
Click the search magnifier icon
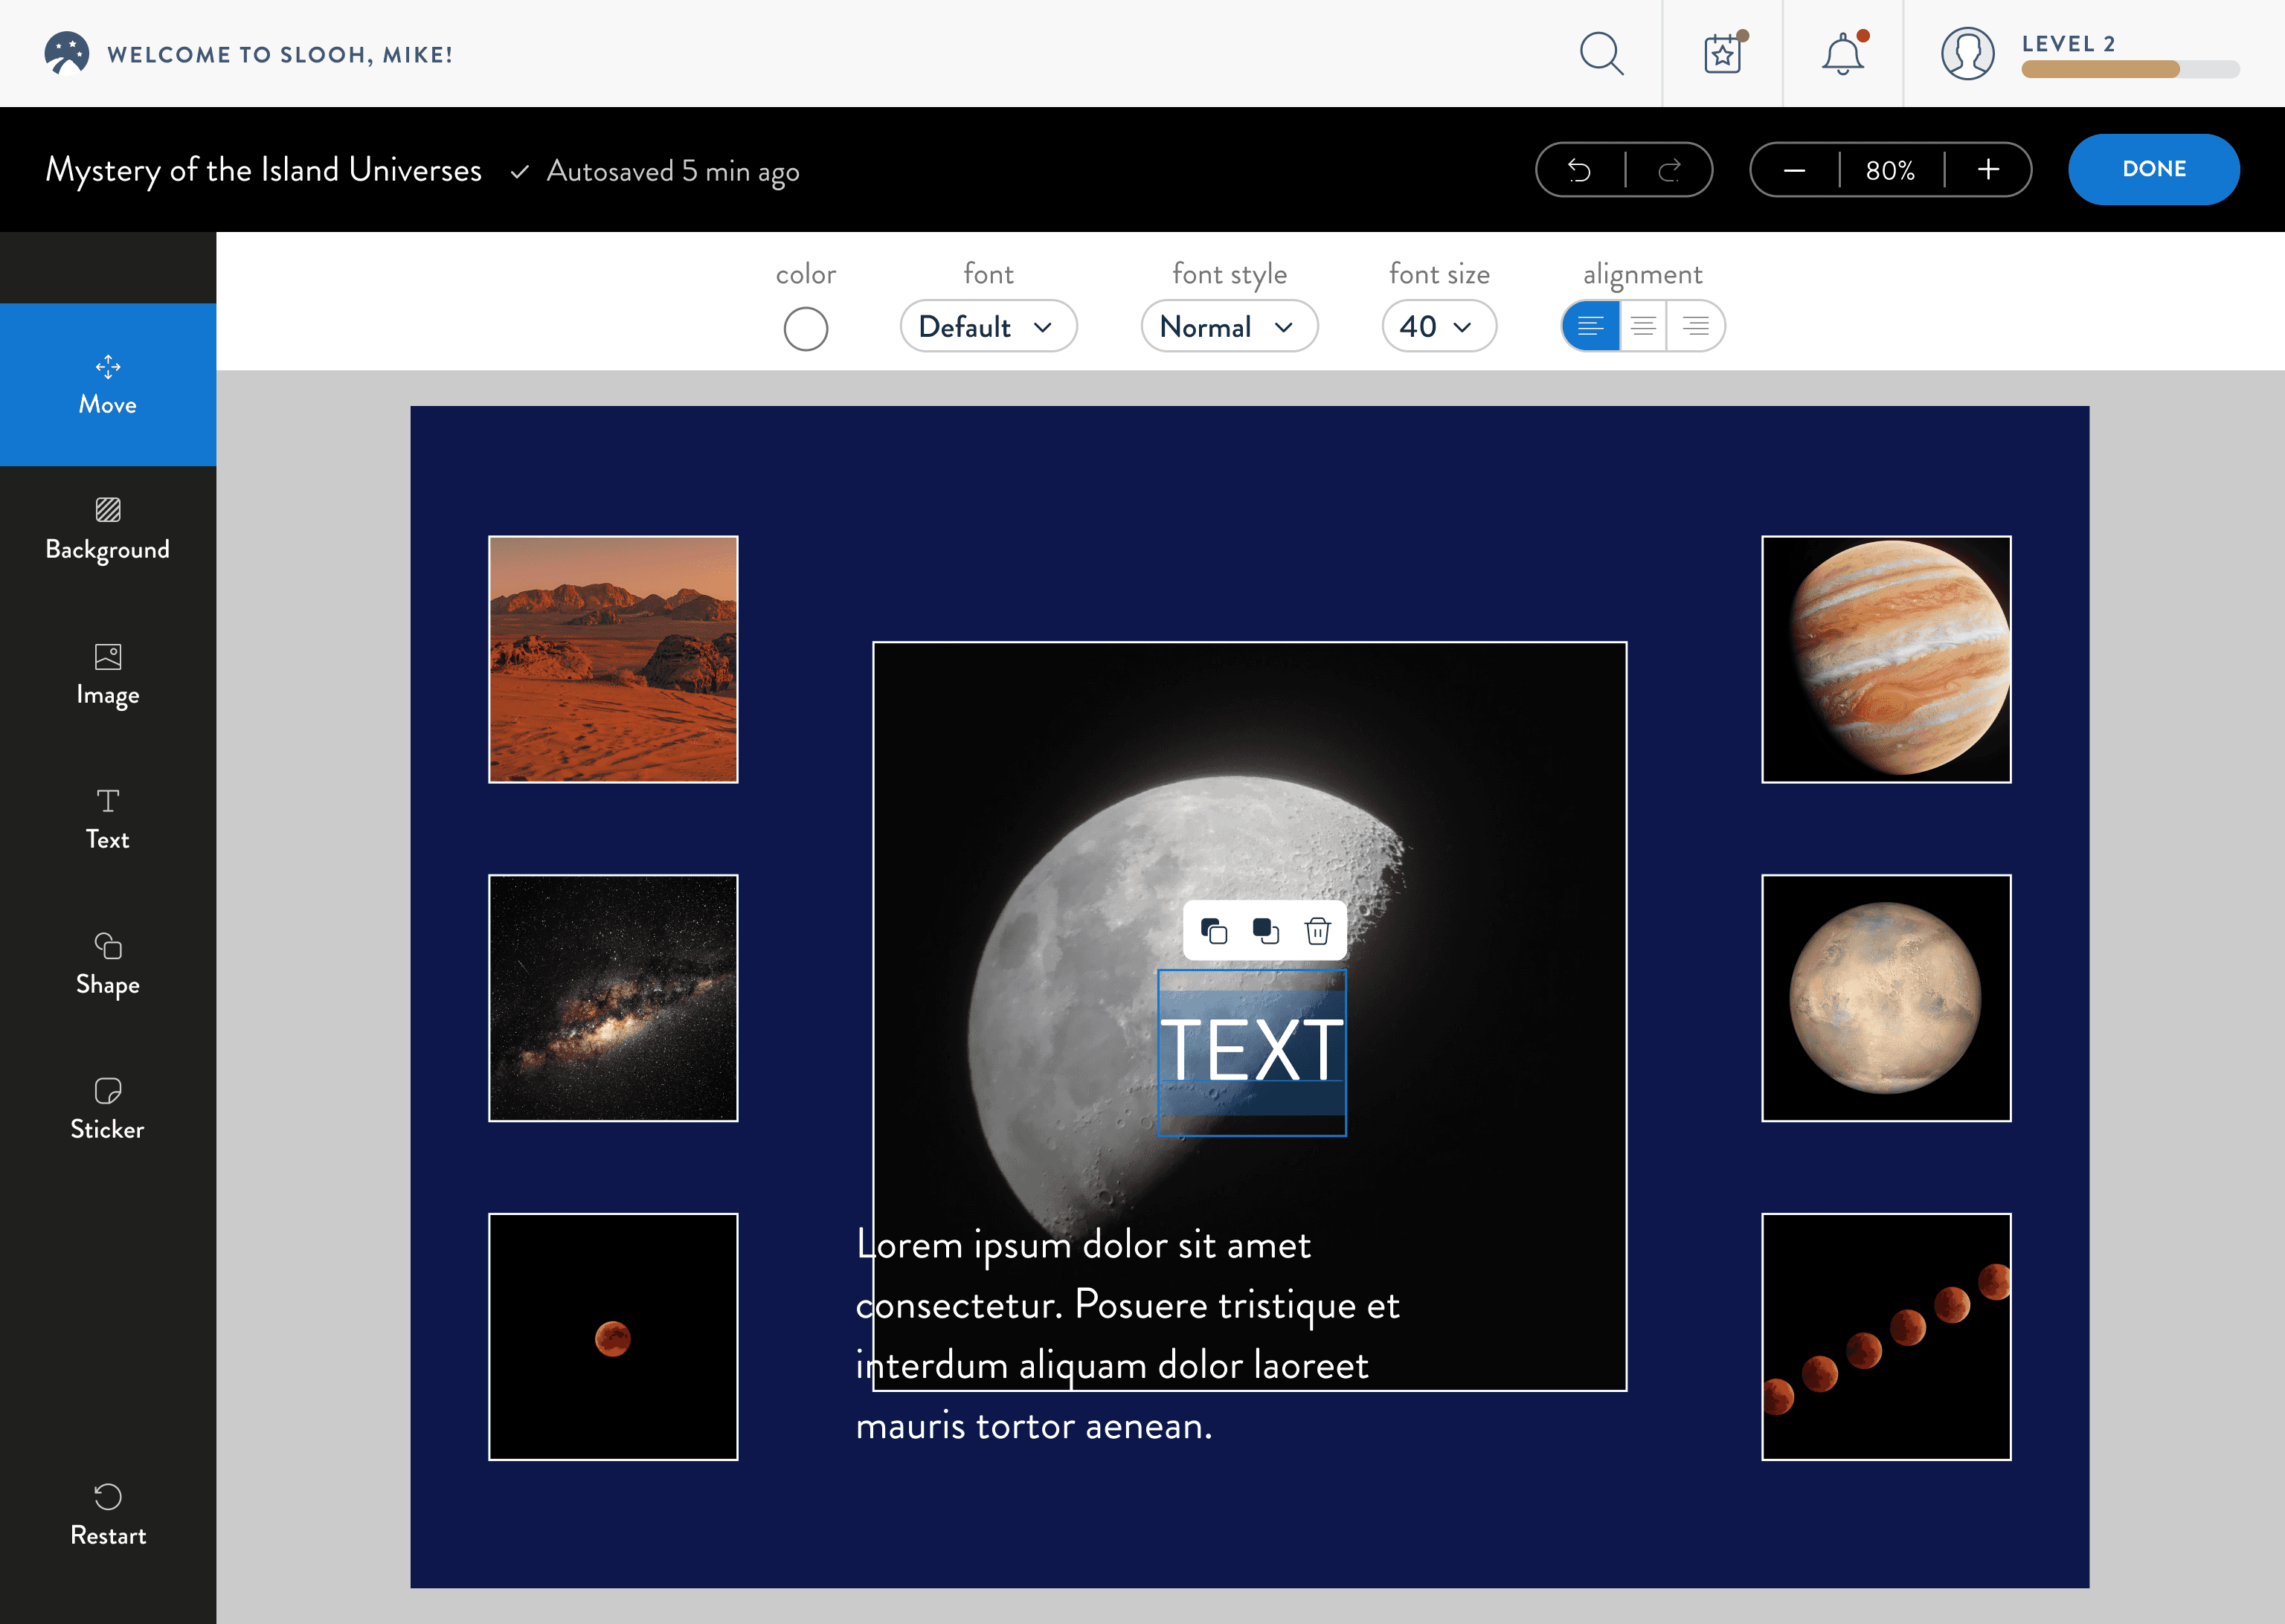point(1601,54)
